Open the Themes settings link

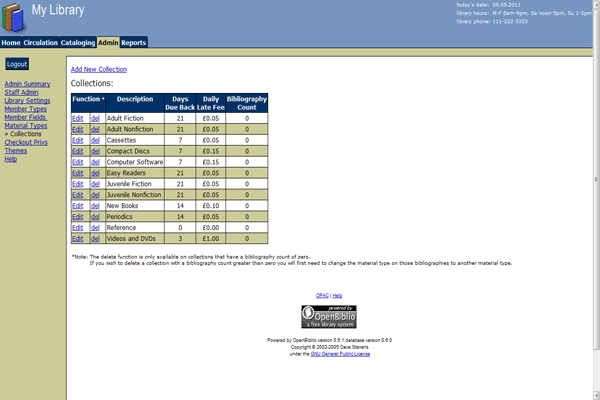point(16,151)
